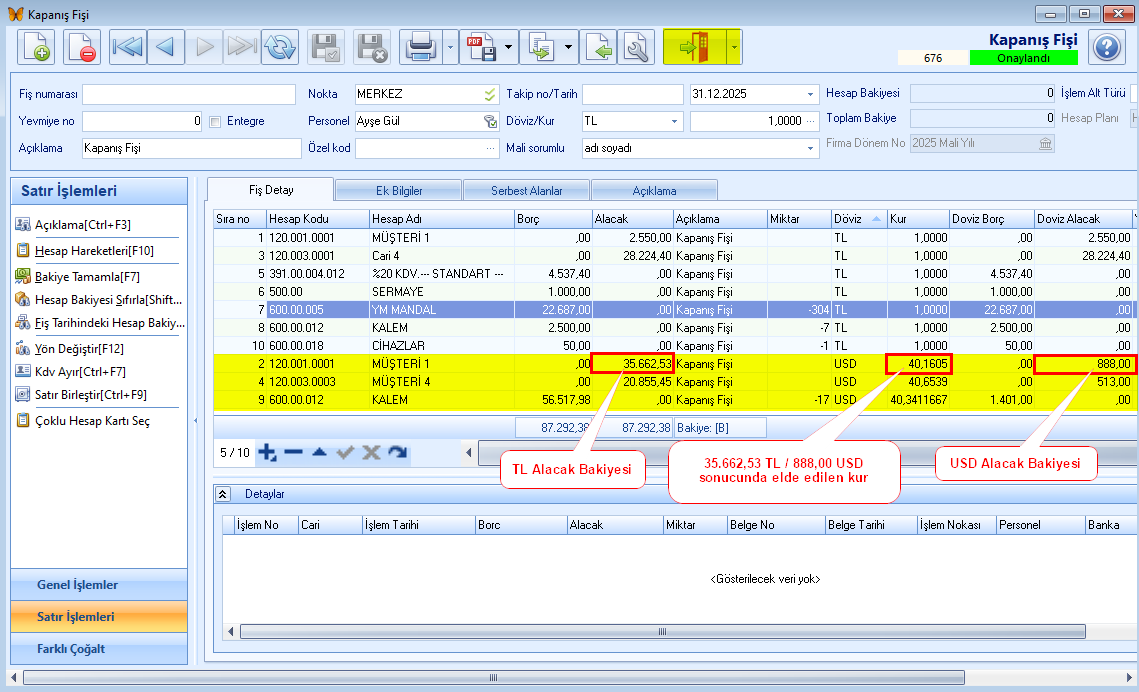Screen dimensions: 1139x692
Task: Go to the first record arrow
Action: 127,47
